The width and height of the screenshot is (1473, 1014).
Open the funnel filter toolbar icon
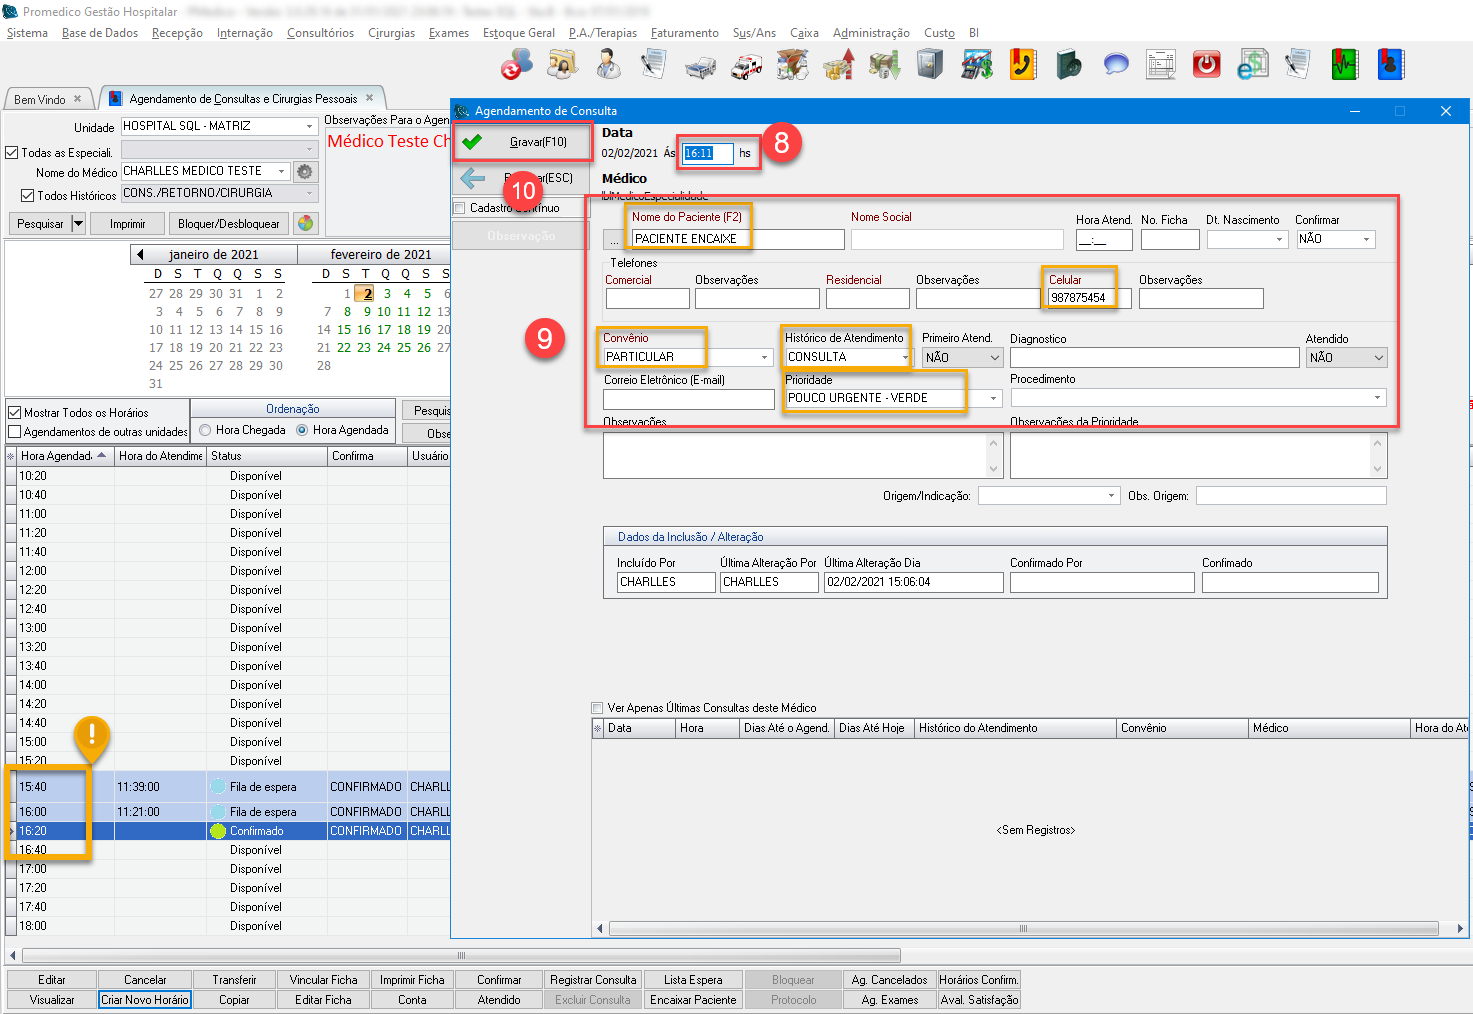792,65
